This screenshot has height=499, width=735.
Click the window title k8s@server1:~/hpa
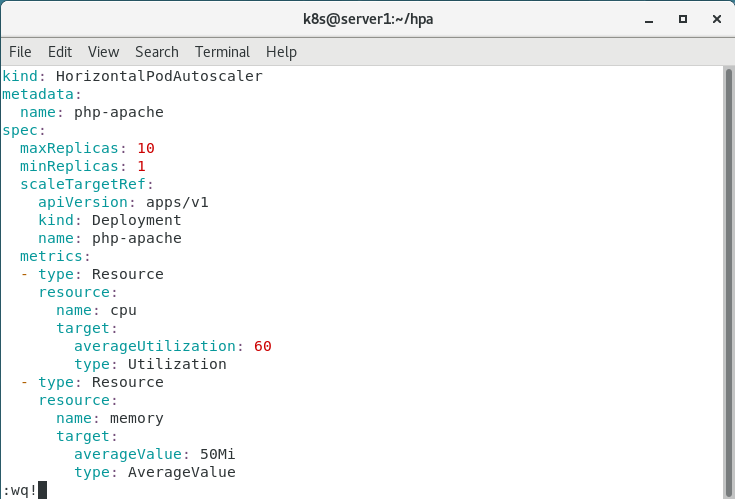coord(365,18)
